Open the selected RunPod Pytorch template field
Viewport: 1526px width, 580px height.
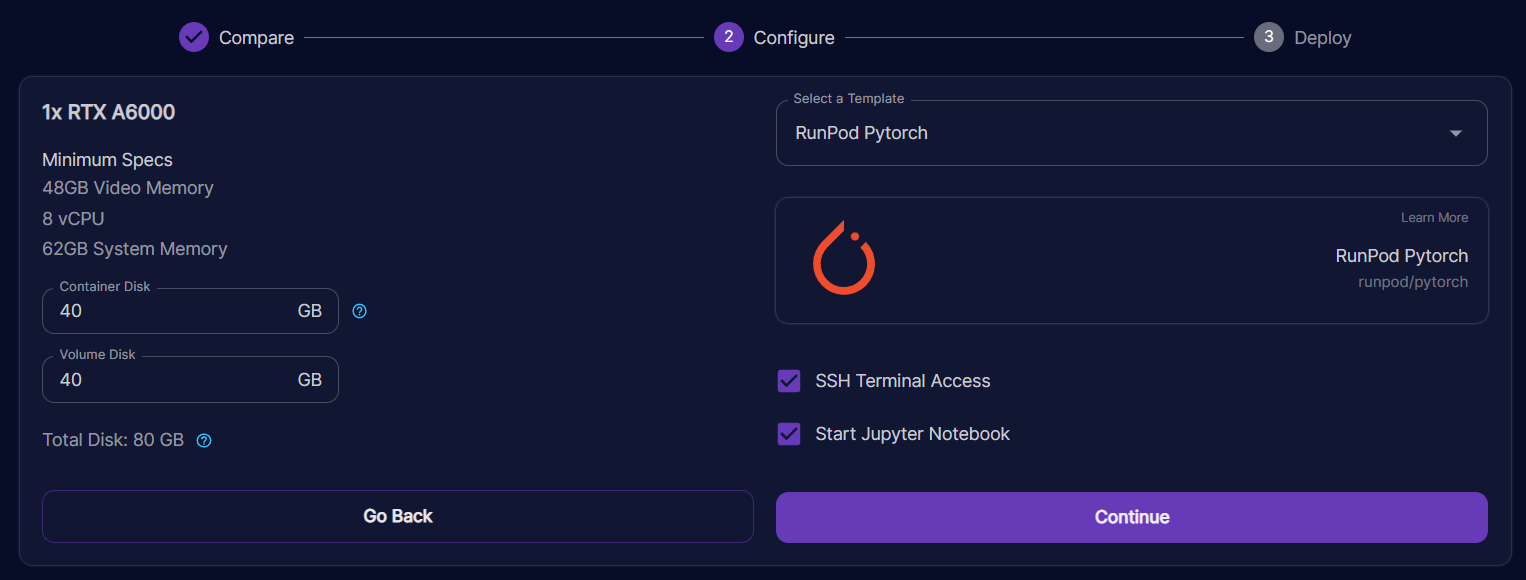[1100, 134]
